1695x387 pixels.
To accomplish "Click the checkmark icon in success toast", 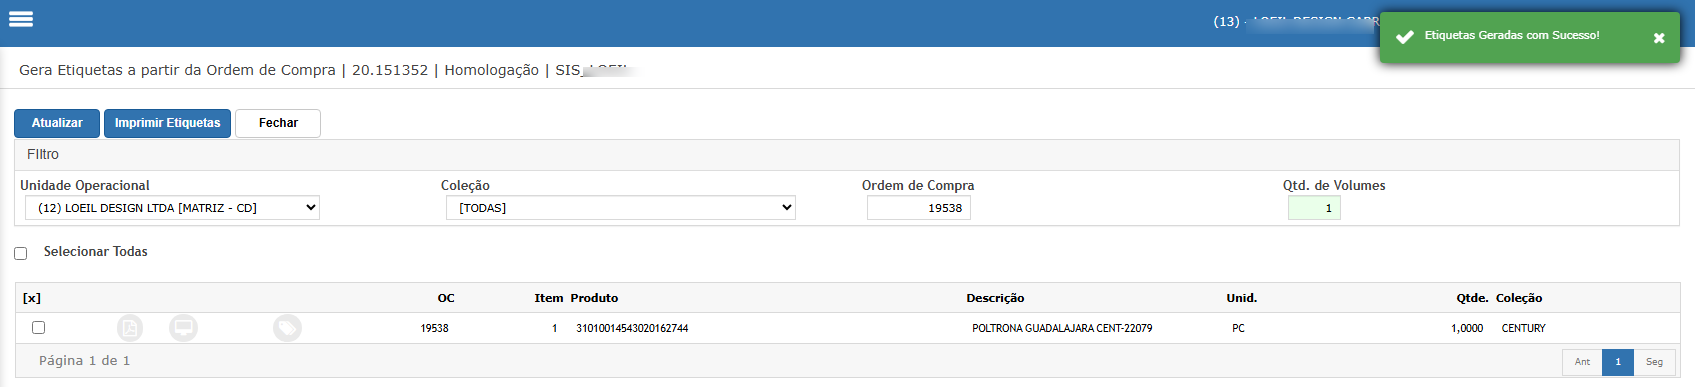I will pyautogui.click(x=1405, y=37).
